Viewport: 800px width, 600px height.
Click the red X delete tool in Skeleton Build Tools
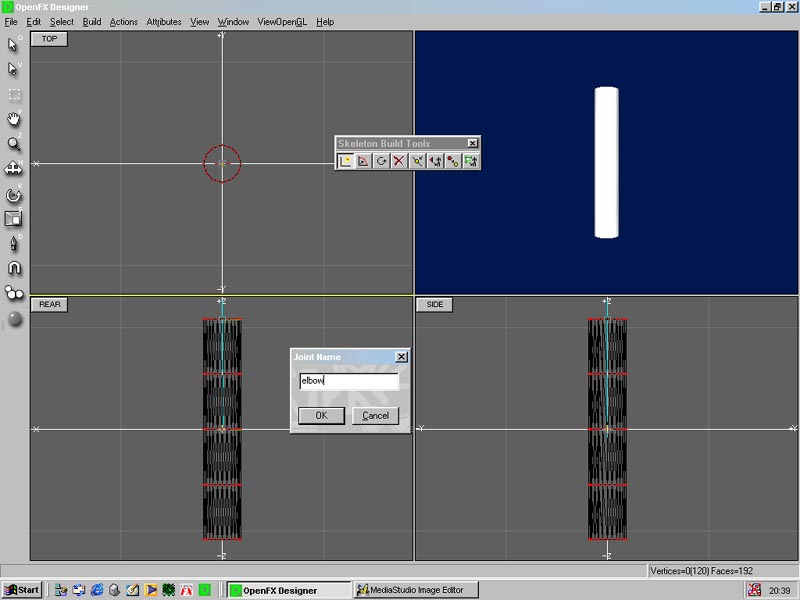tap(399, 161)
